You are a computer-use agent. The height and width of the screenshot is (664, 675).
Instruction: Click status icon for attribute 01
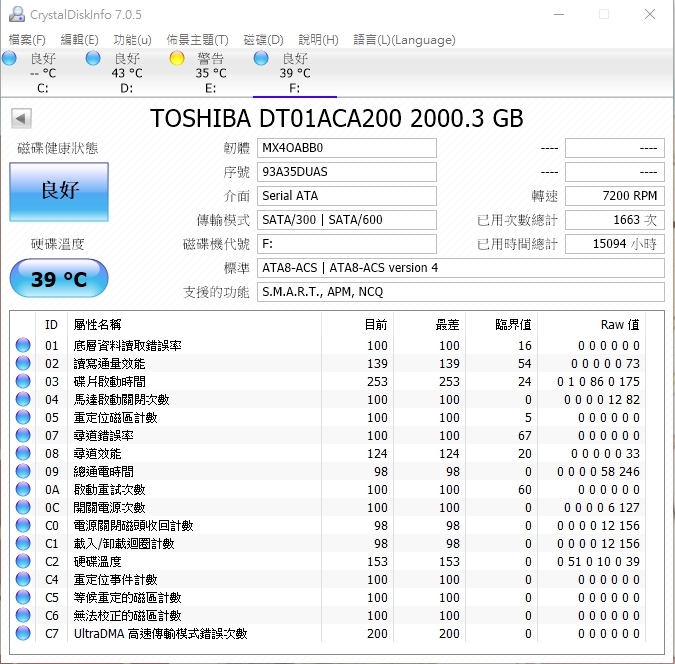point(23,345)
